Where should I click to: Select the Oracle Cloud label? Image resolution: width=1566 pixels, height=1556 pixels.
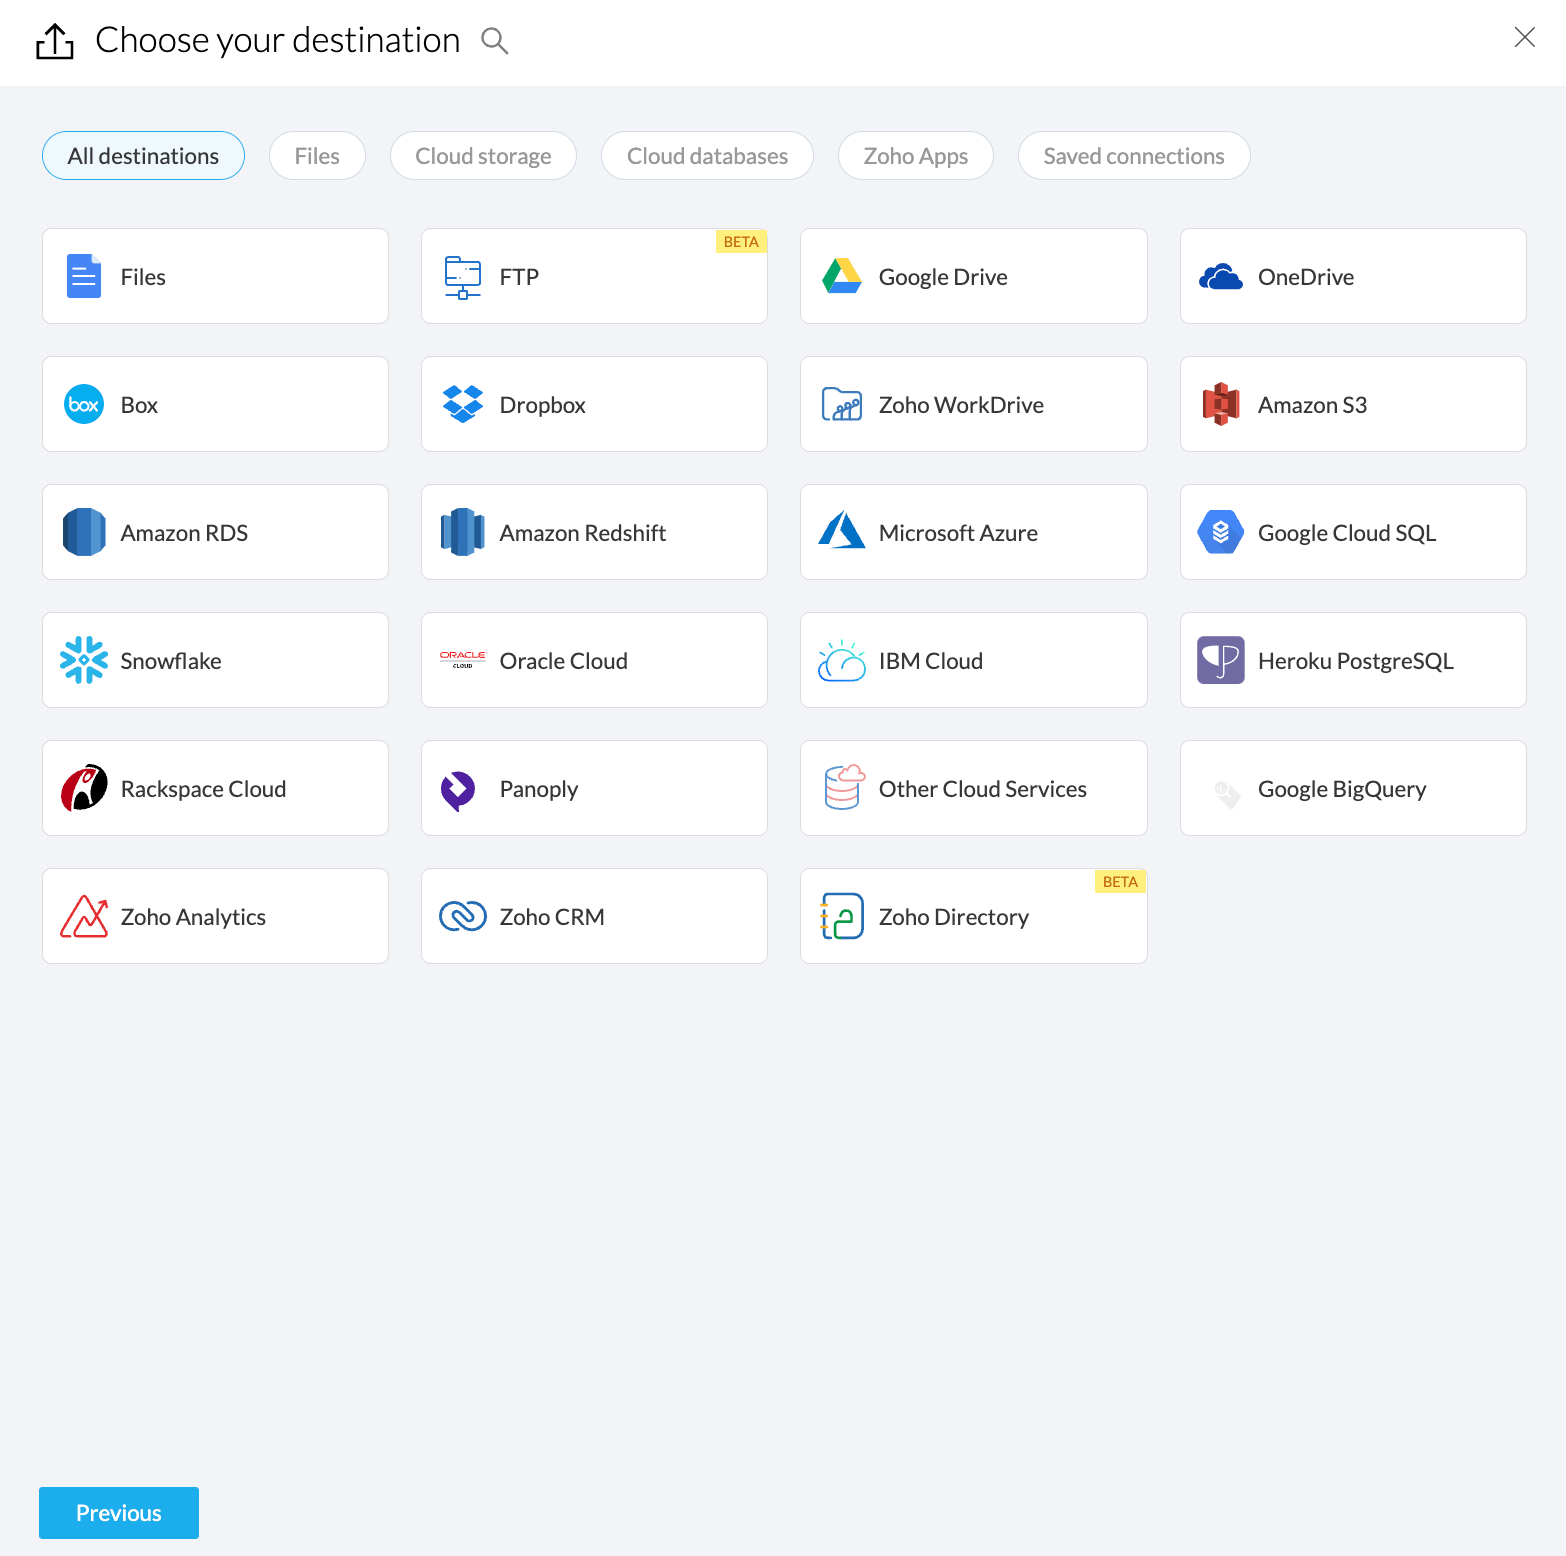pyautogui.click(x=563, y=661)
